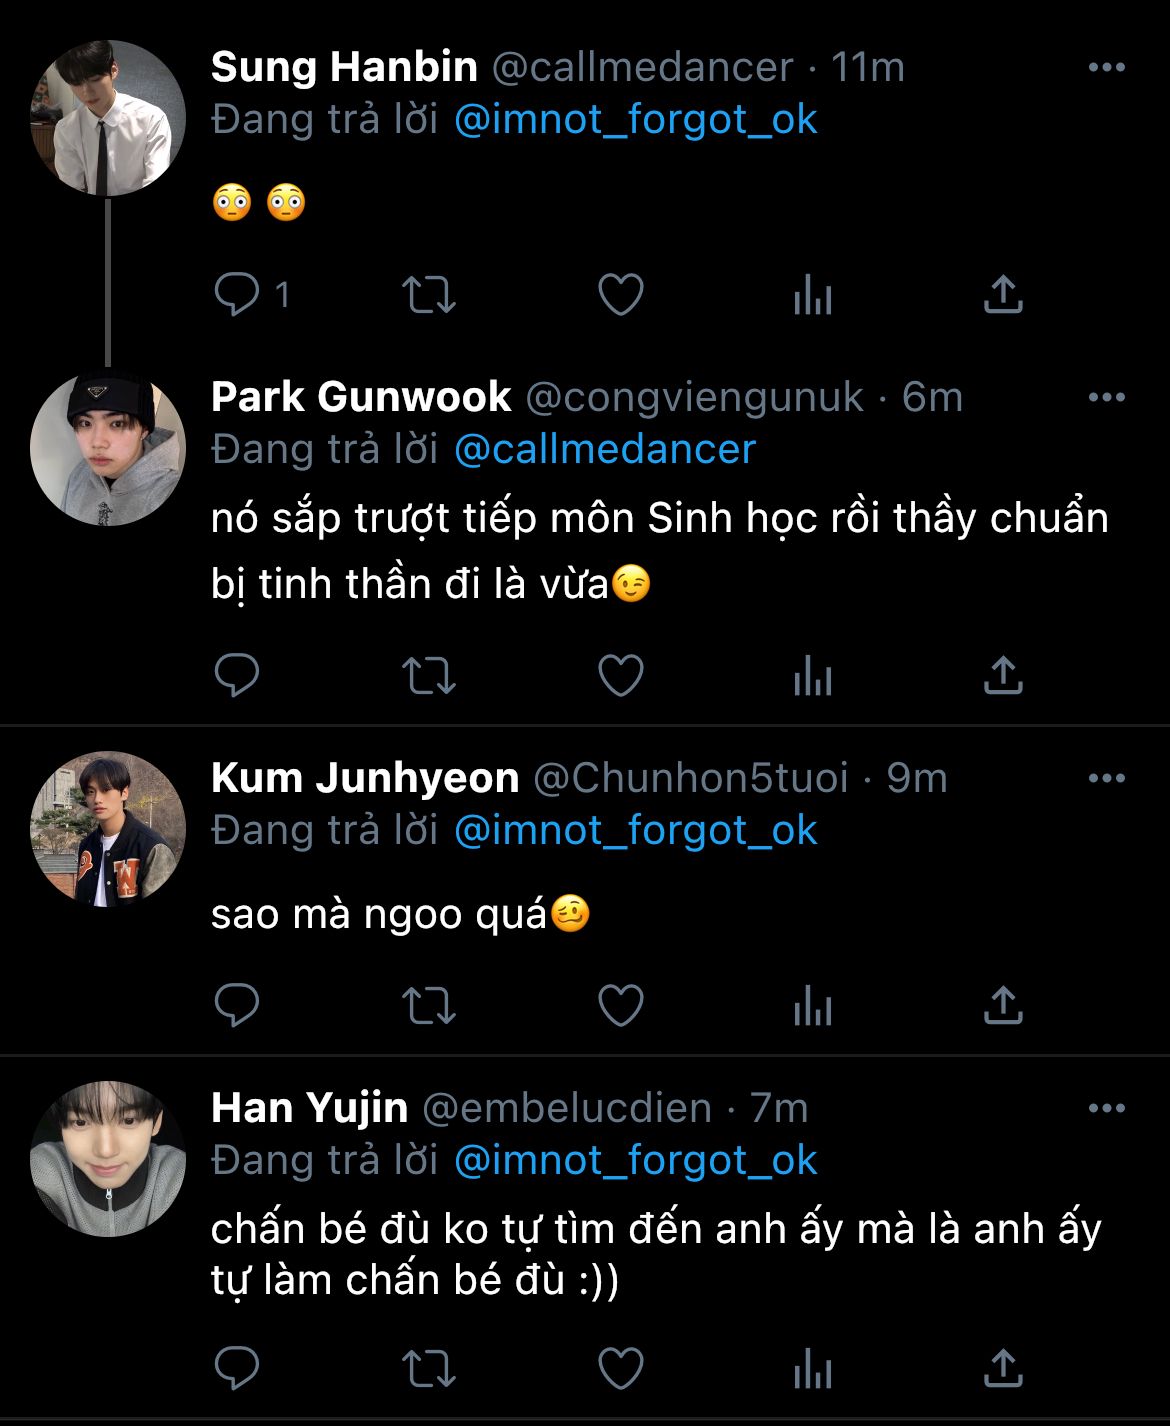Reply to Park Gunwook's tweet

point(238,676)
